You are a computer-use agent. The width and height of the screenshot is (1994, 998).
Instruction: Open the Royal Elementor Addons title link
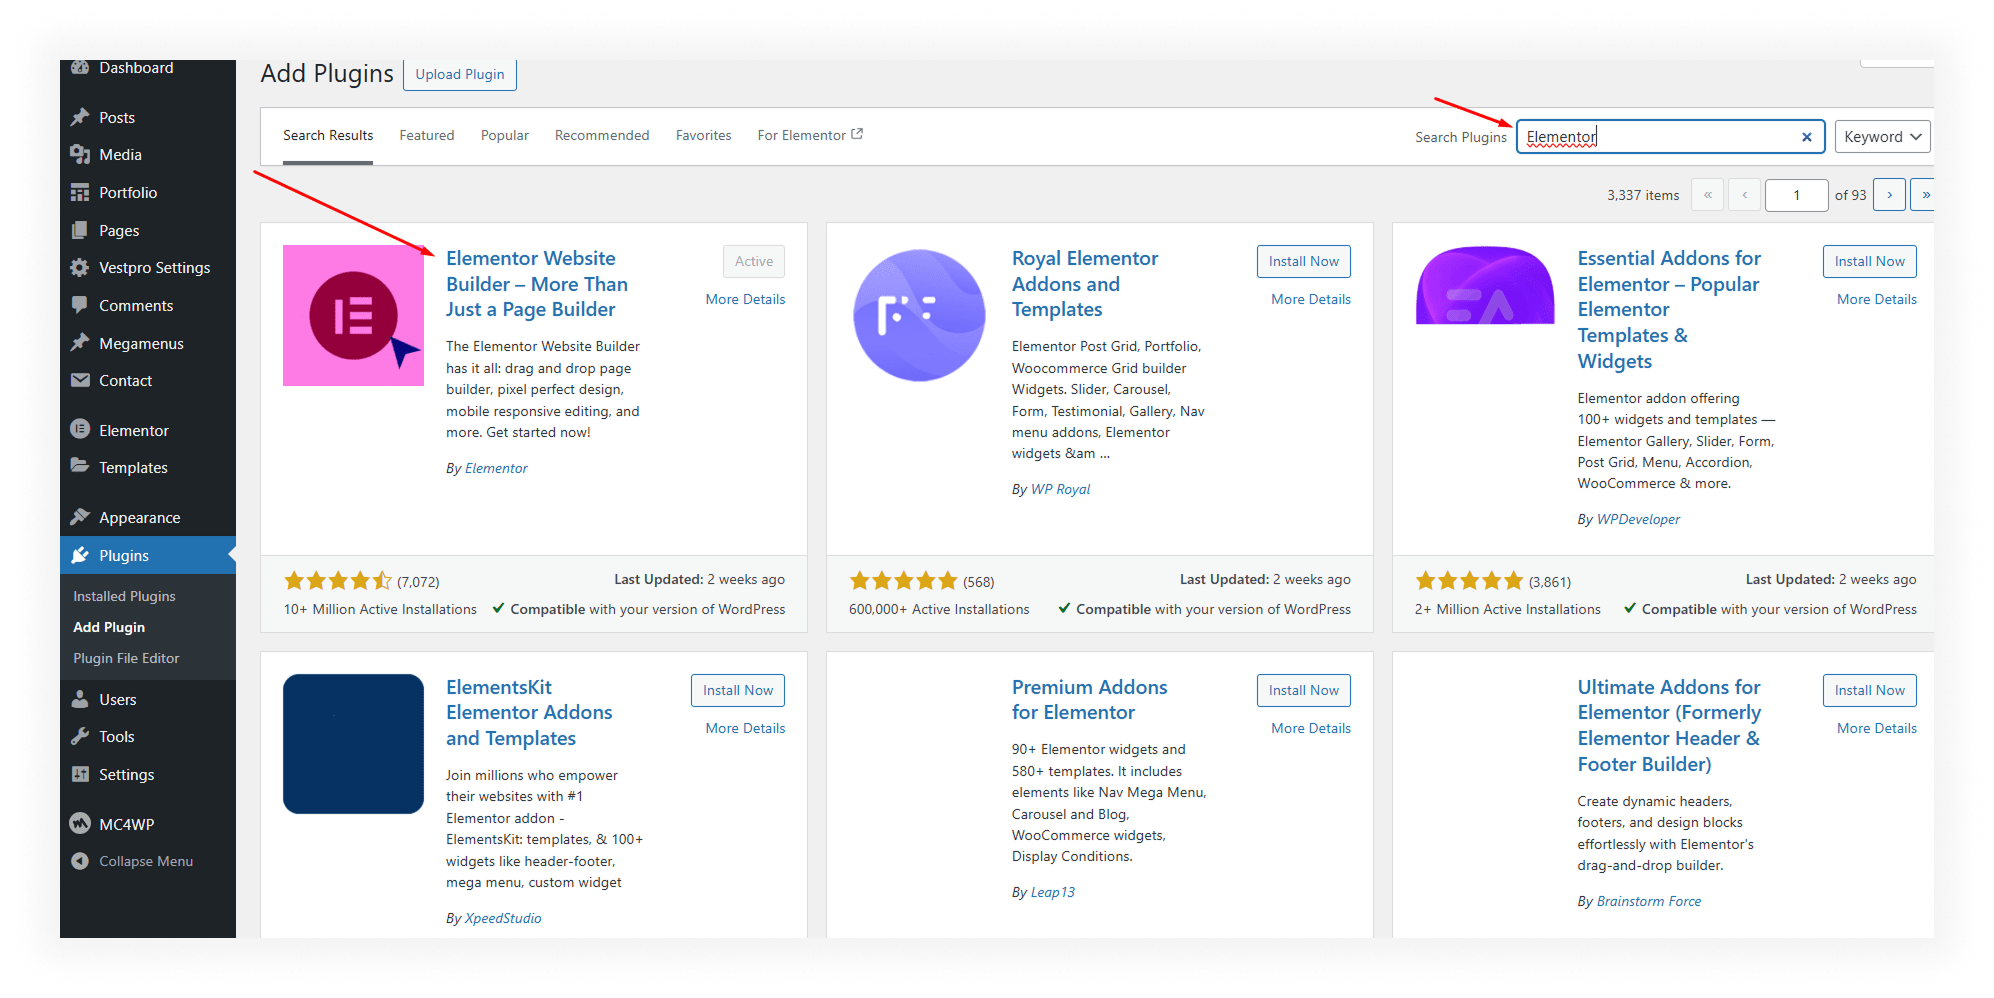[x=1085, y=284]
